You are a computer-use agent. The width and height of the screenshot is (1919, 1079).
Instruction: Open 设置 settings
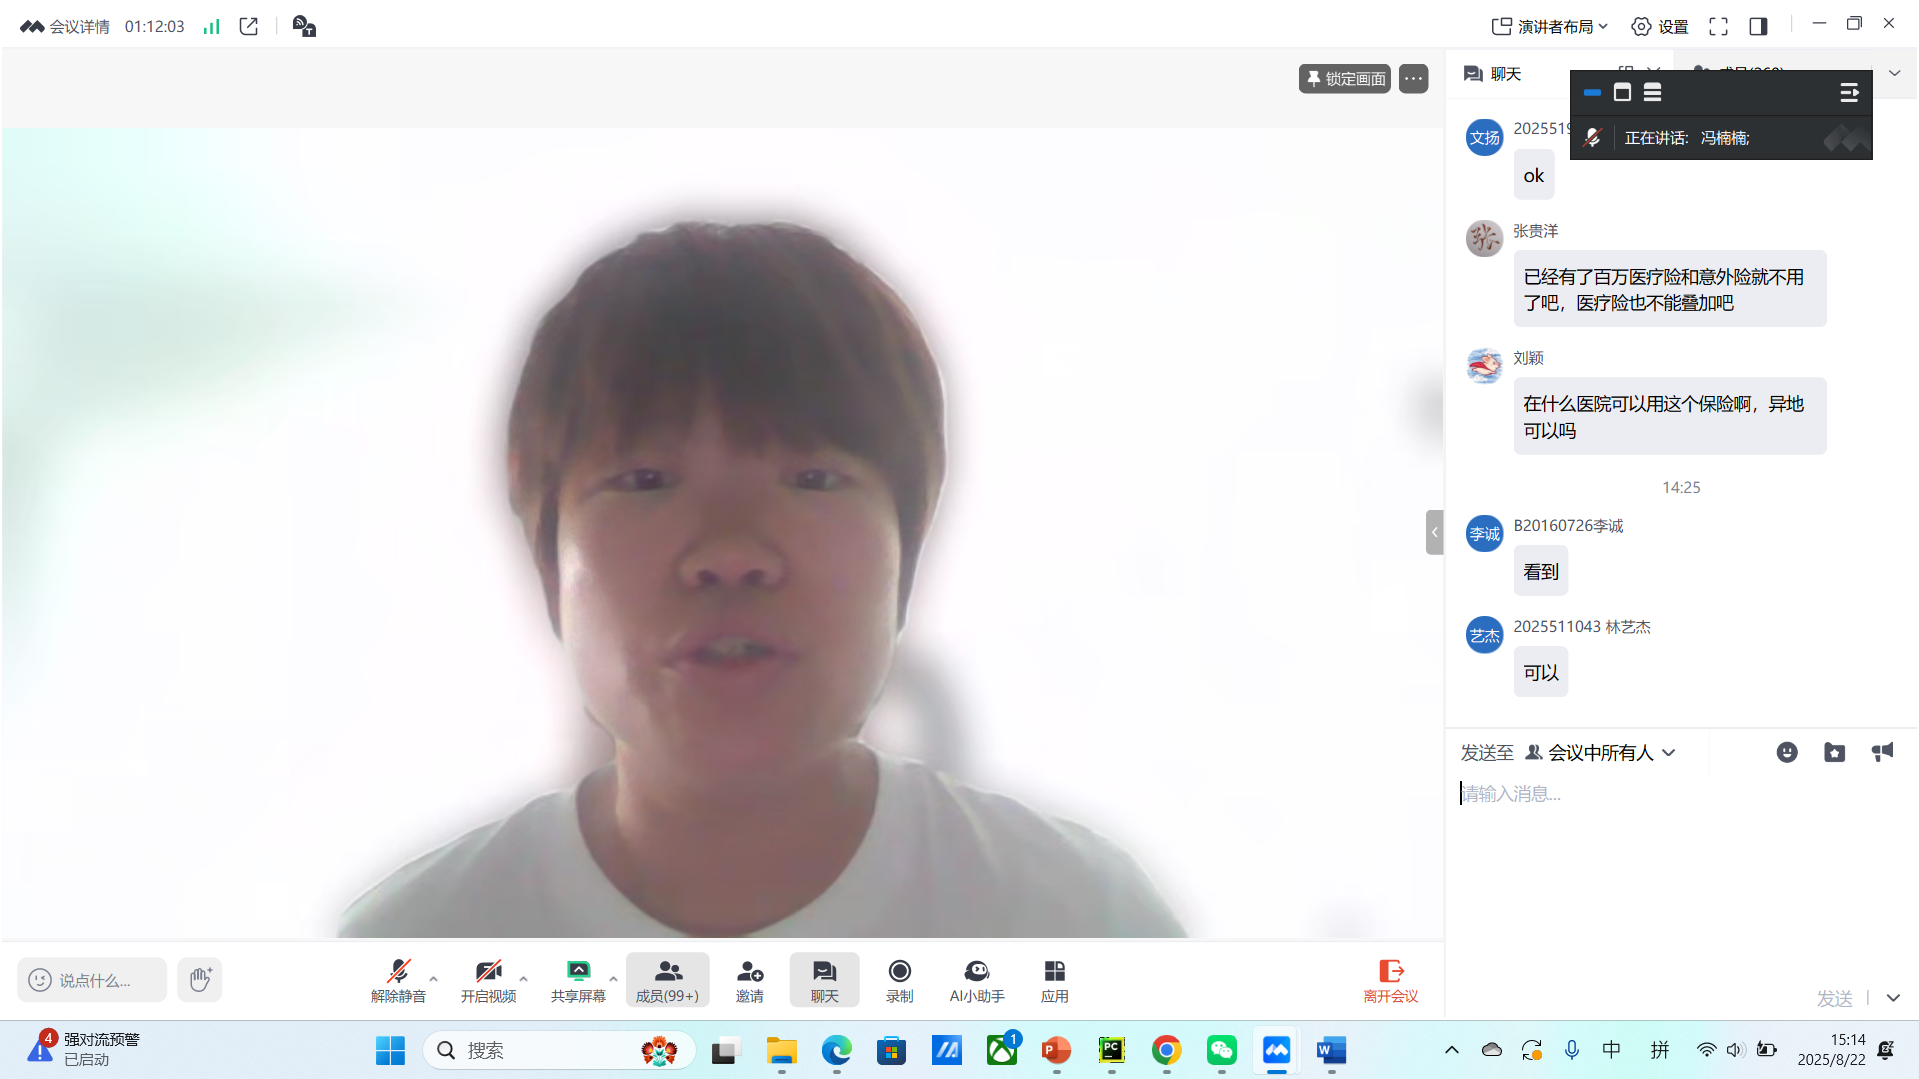pos(1659,27)
